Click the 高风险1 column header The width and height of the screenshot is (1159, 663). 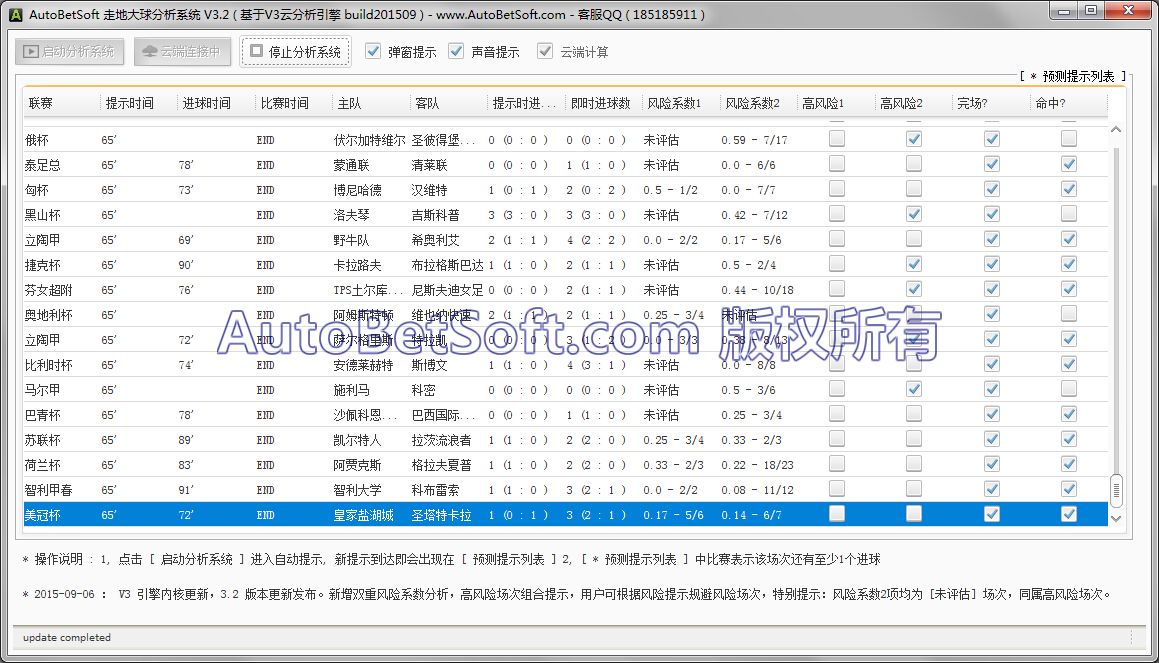(x=835, y=103)
